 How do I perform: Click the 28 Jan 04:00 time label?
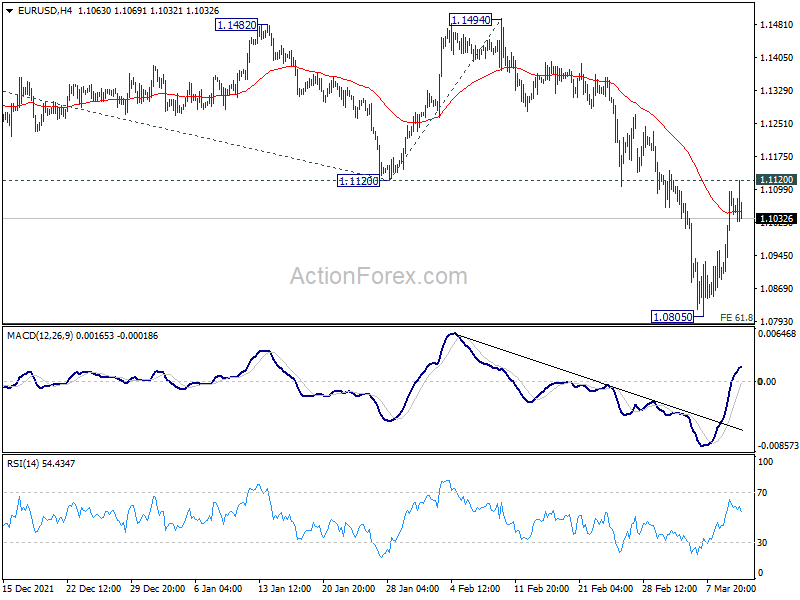(x=412, y=588)
